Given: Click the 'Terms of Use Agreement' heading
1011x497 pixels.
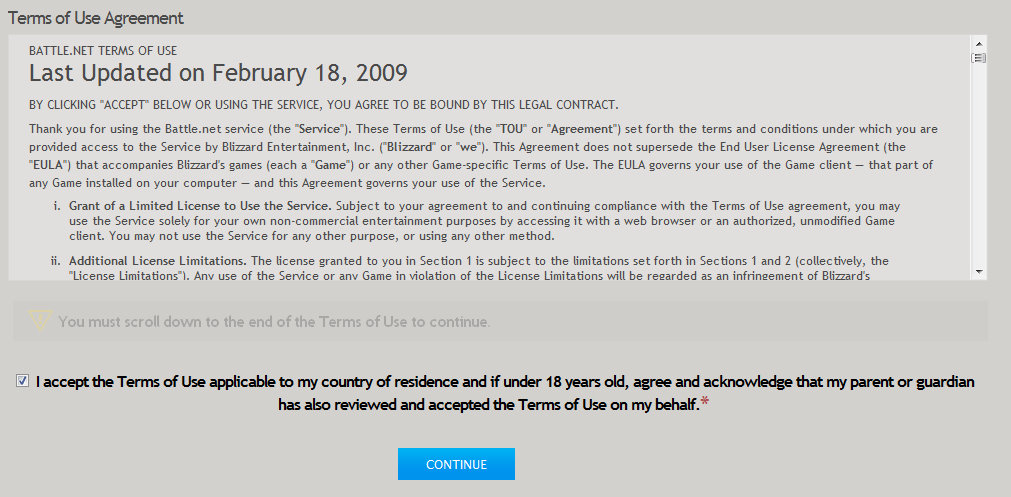Looking at the screenshot, I should point(96,18).
